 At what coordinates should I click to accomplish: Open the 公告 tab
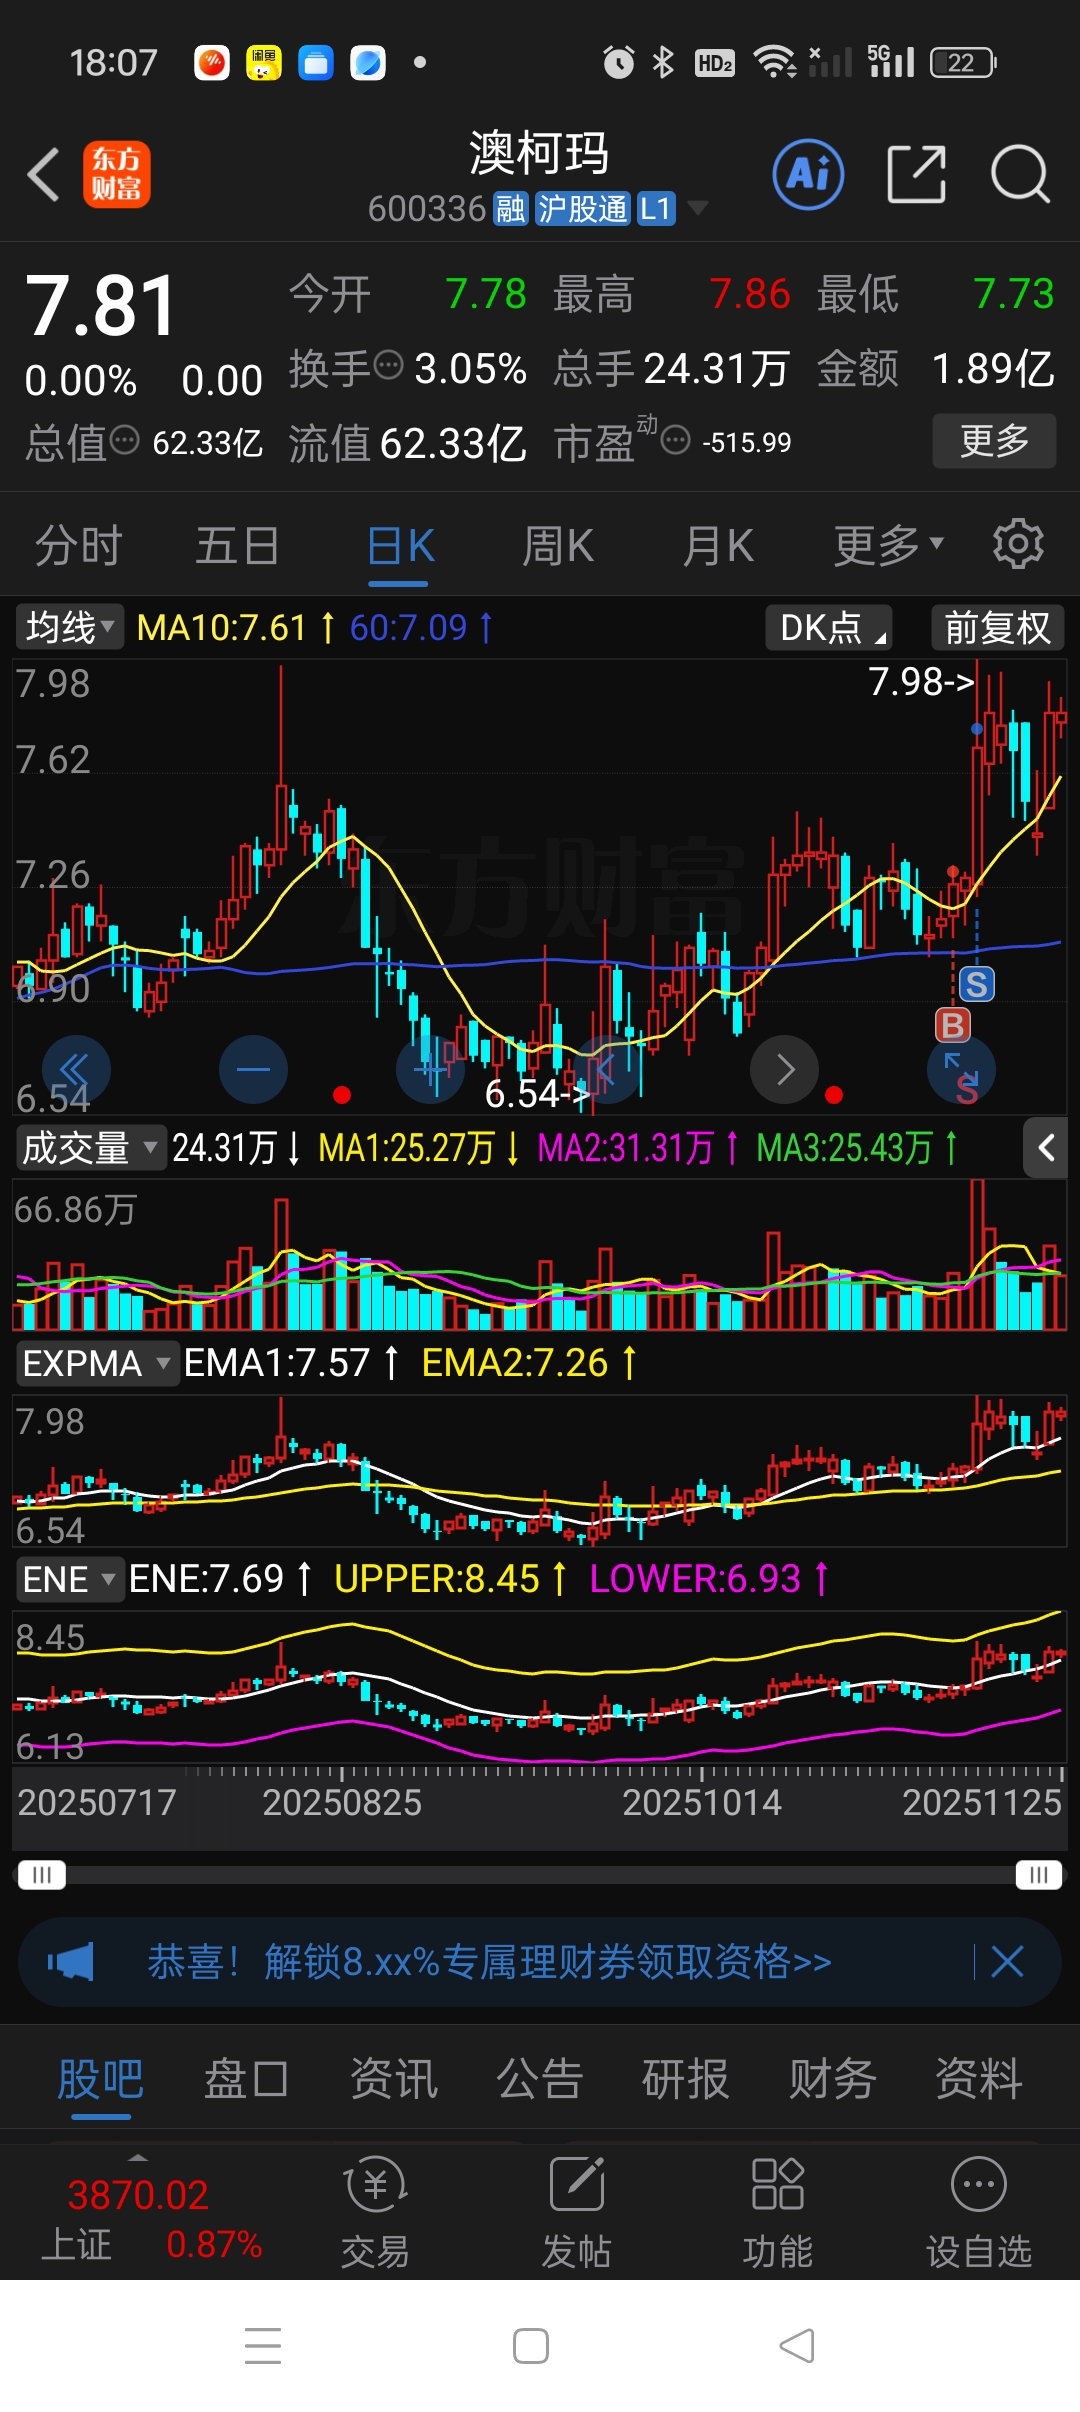[539, 2079]
